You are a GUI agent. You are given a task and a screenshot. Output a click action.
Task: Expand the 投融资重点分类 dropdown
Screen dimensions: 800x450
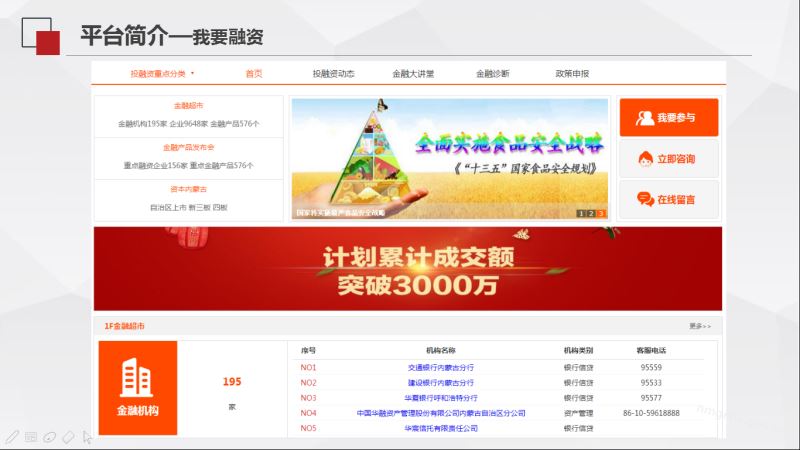coord(162,73)
